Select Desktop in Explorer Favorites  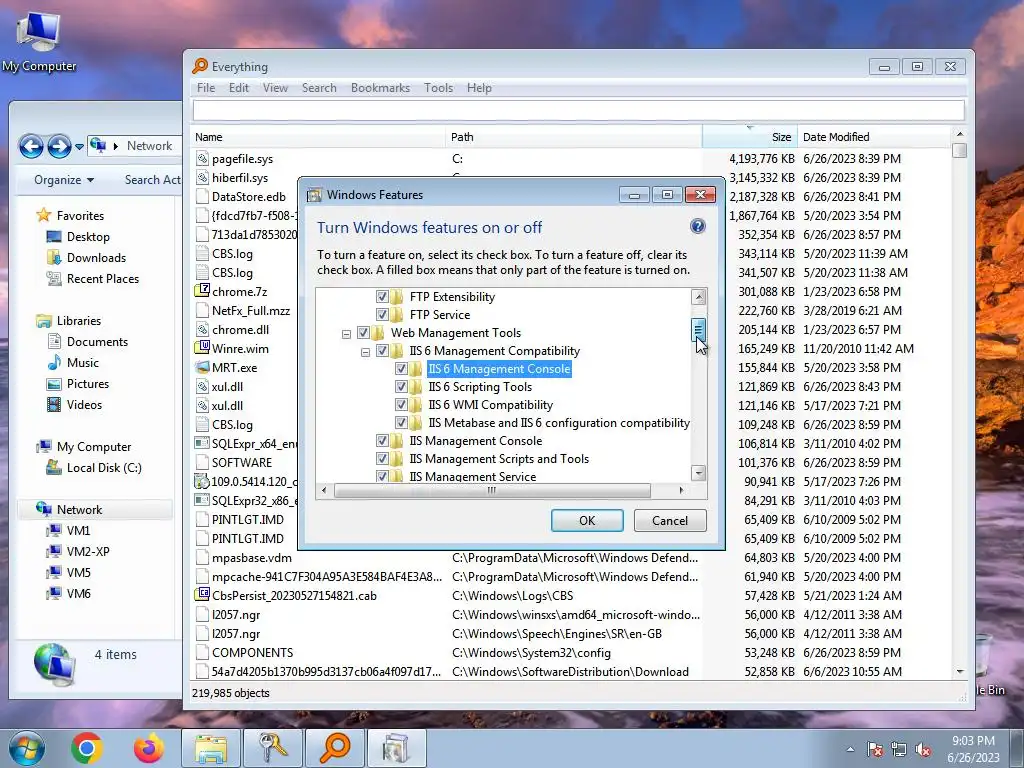click(88, 237)
